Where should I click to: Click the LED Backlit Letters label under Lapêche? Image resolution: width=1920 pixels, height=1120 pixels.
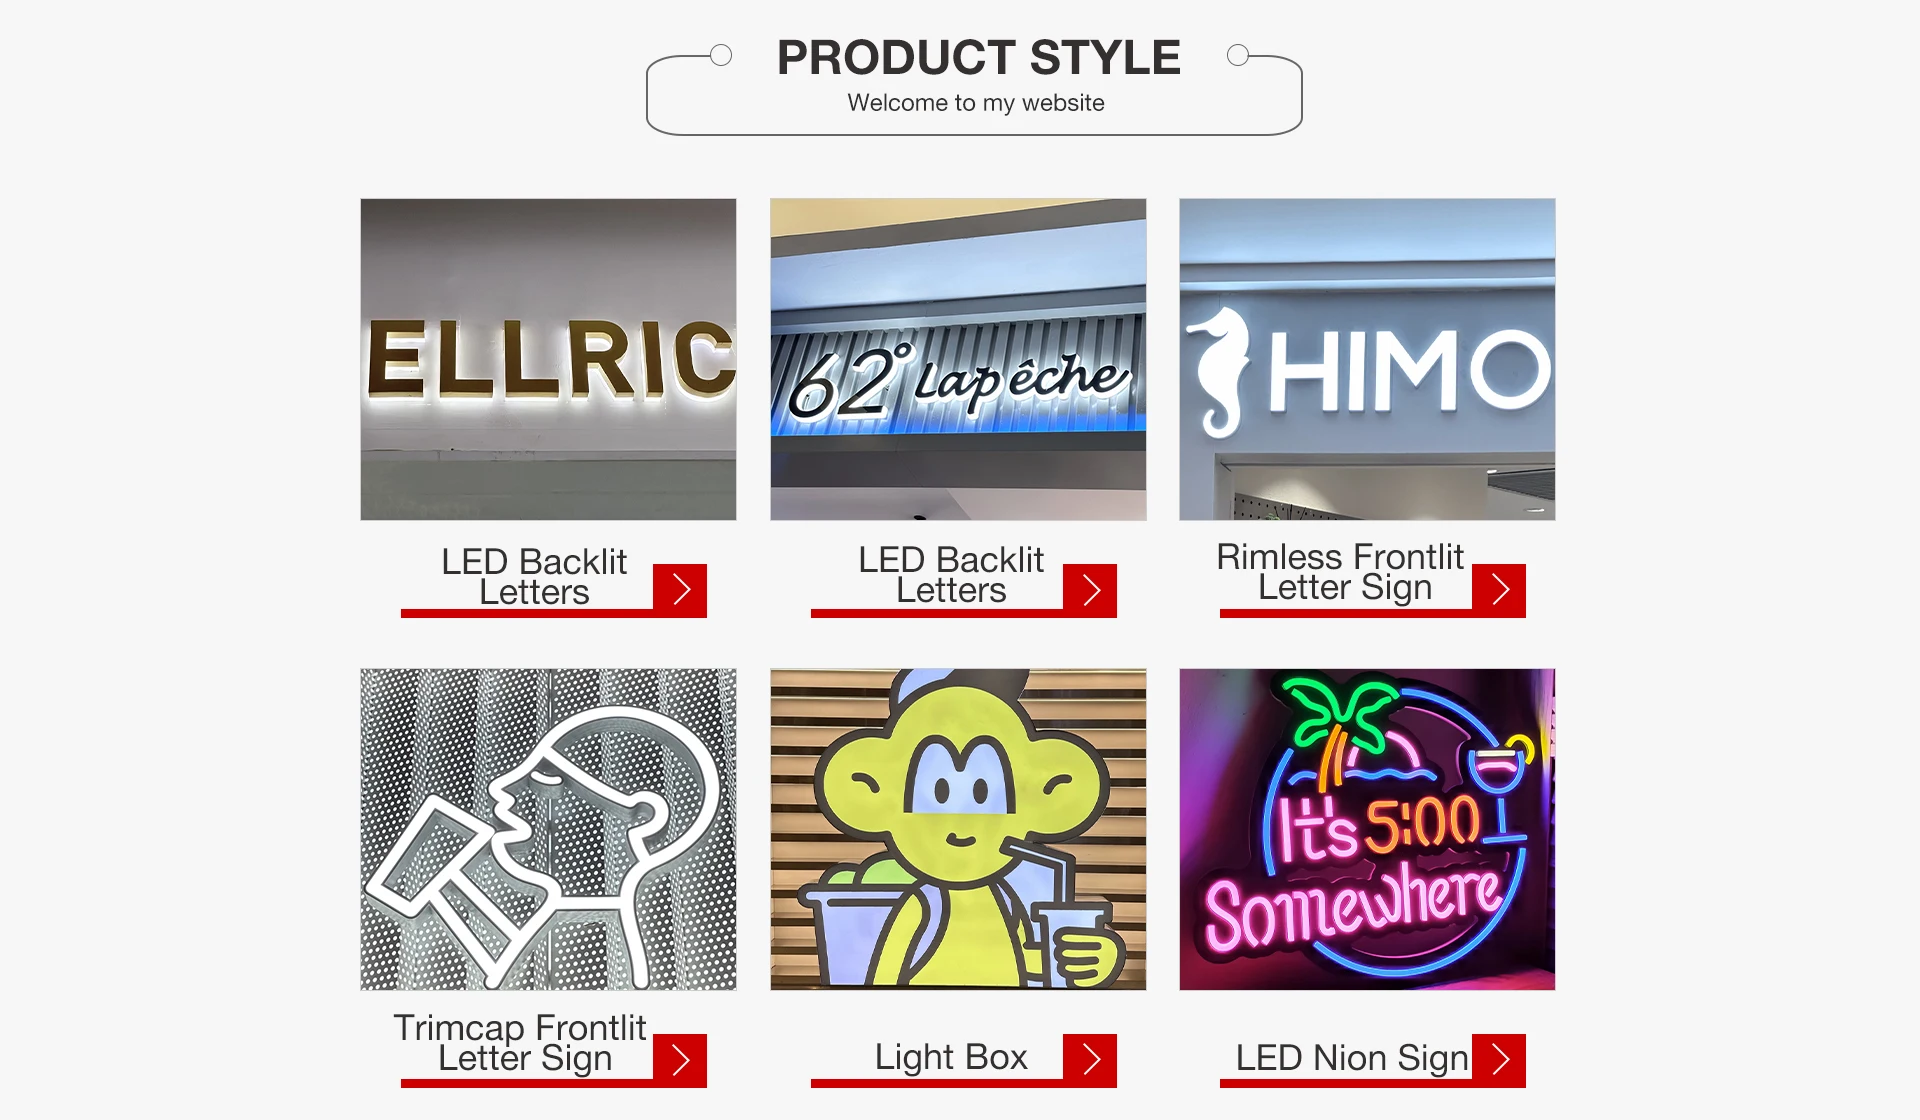951,574
